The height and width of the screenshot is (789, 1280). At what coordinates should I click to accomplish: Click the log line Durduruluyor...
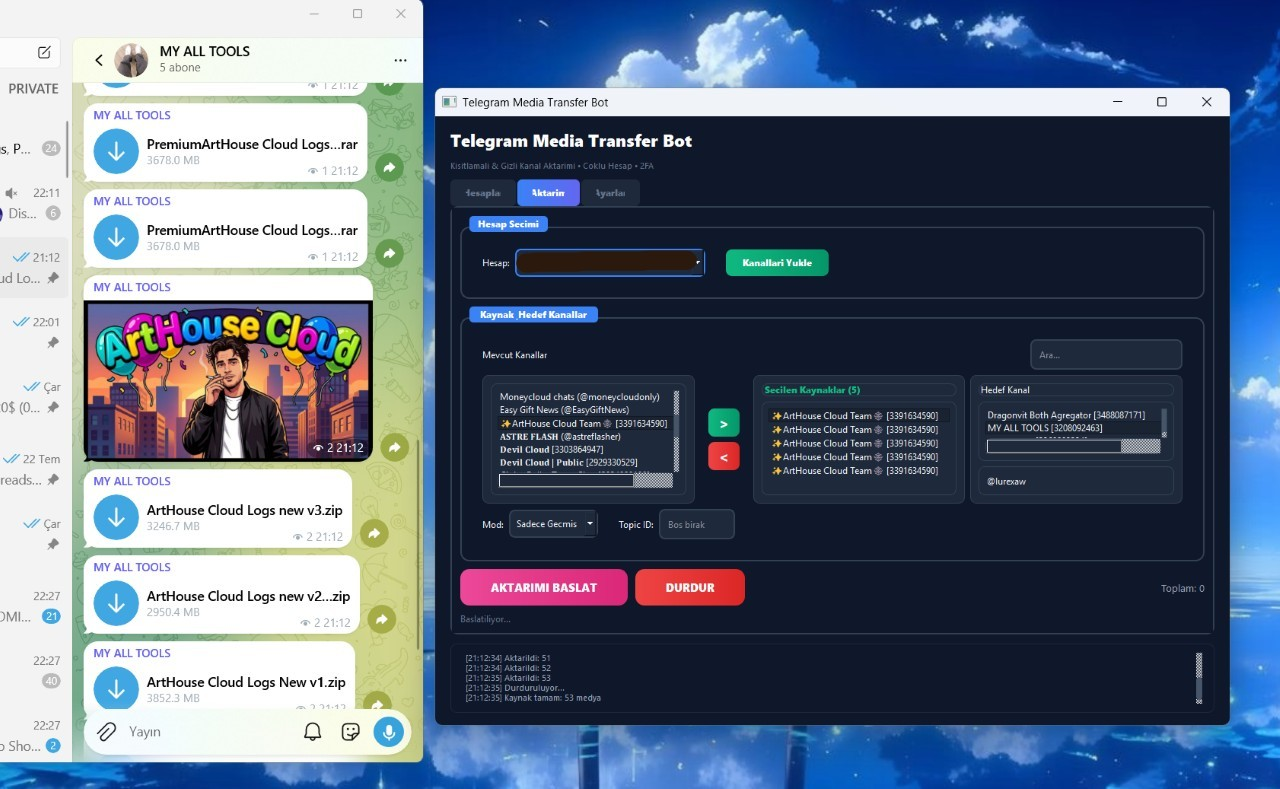(515, 687)
